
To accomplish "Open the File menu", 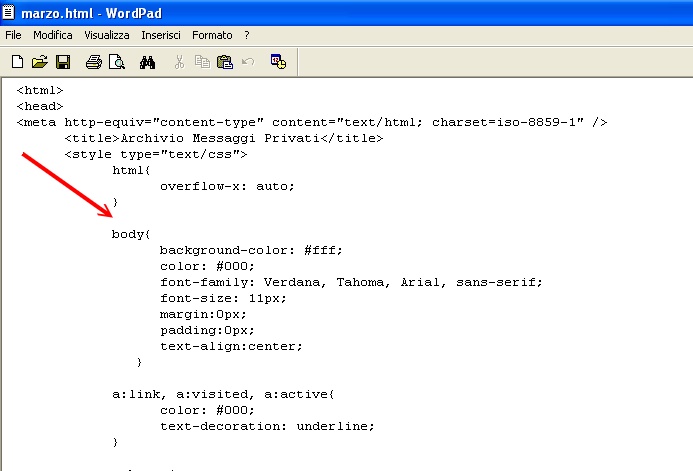I will 14,35.
